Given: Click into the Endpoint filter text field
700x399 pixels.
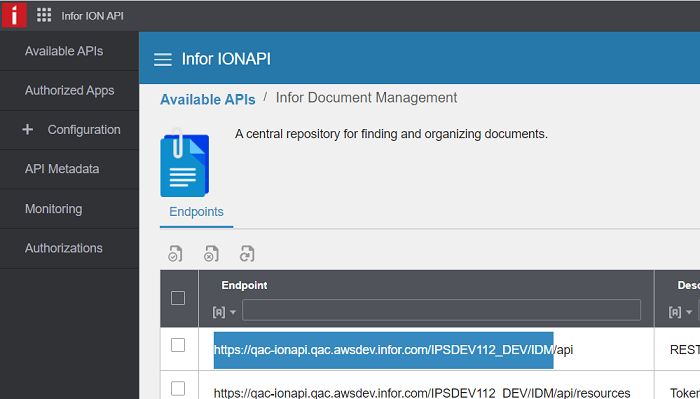Looking at the screenshot, I should point(442,310).
